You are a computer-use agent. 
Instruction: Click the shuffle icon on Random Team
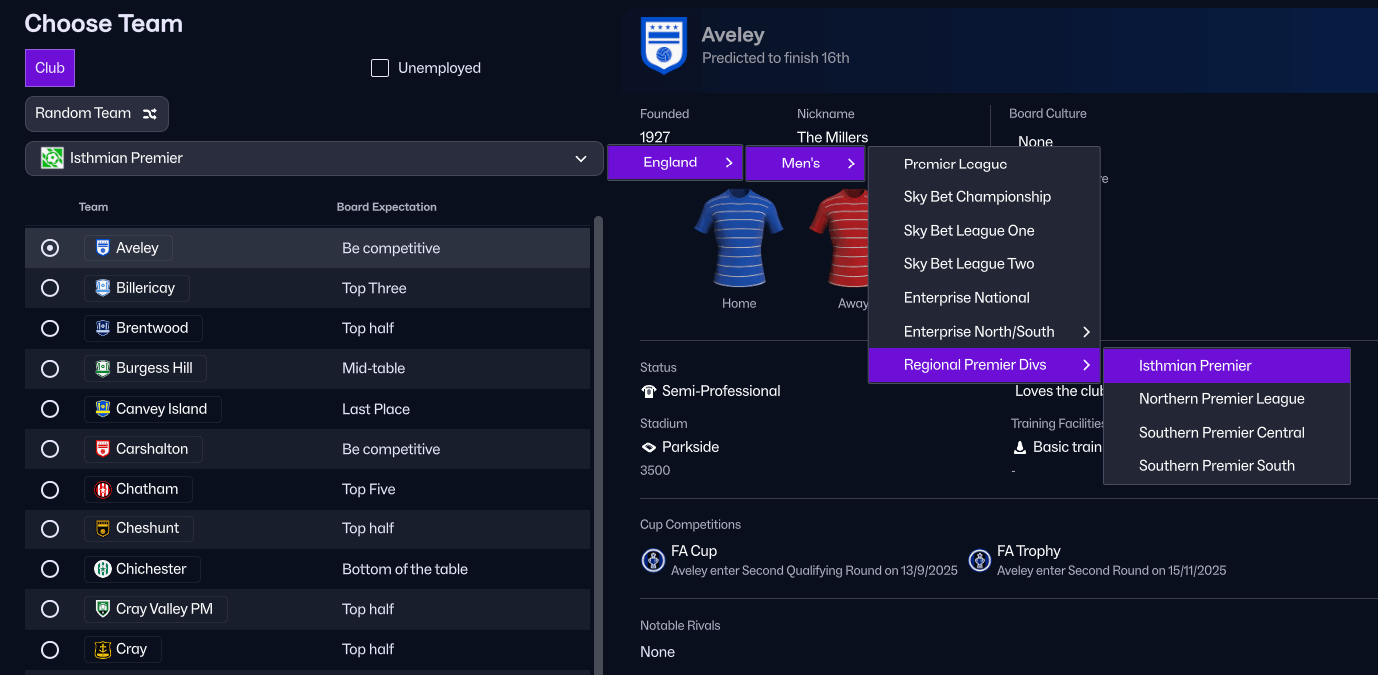tap(150, 114)
